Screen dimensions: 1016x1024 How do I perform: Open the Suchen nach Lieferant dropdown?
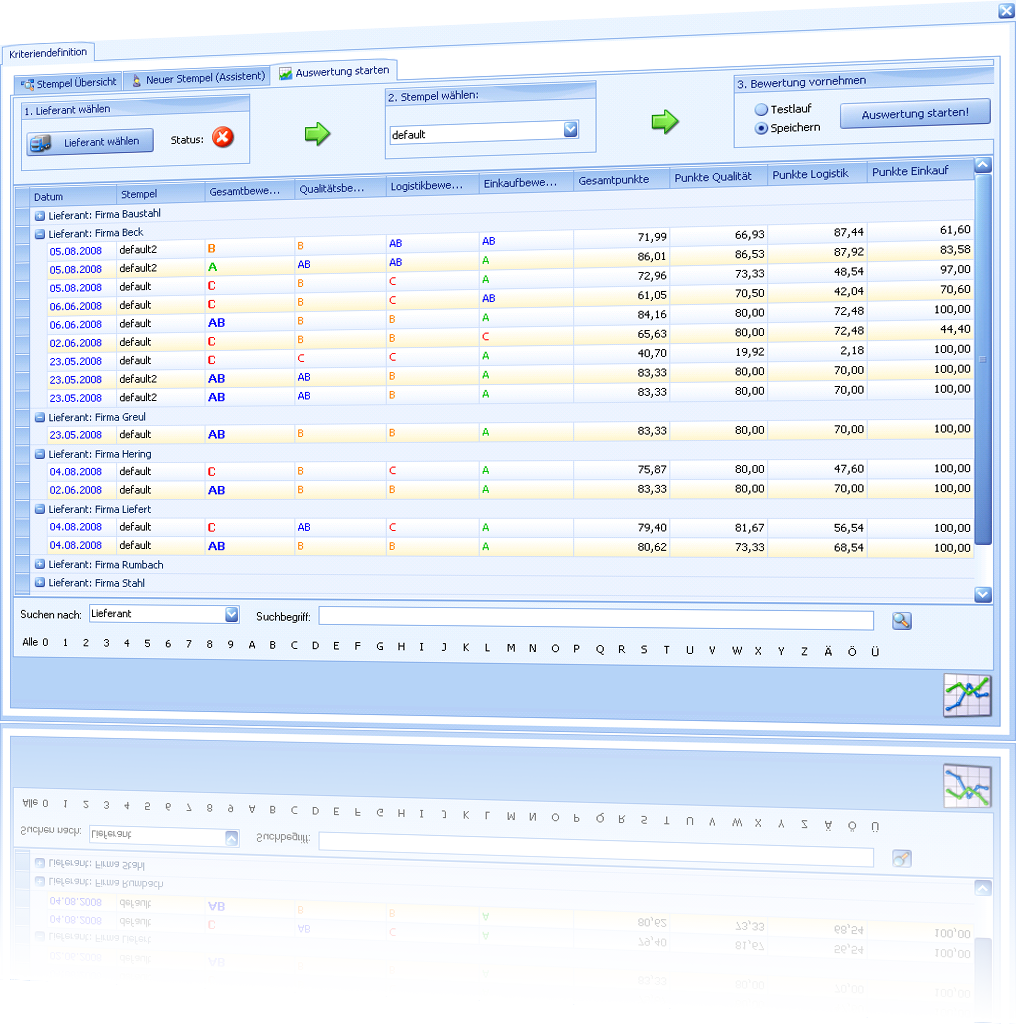pos(231,615)
